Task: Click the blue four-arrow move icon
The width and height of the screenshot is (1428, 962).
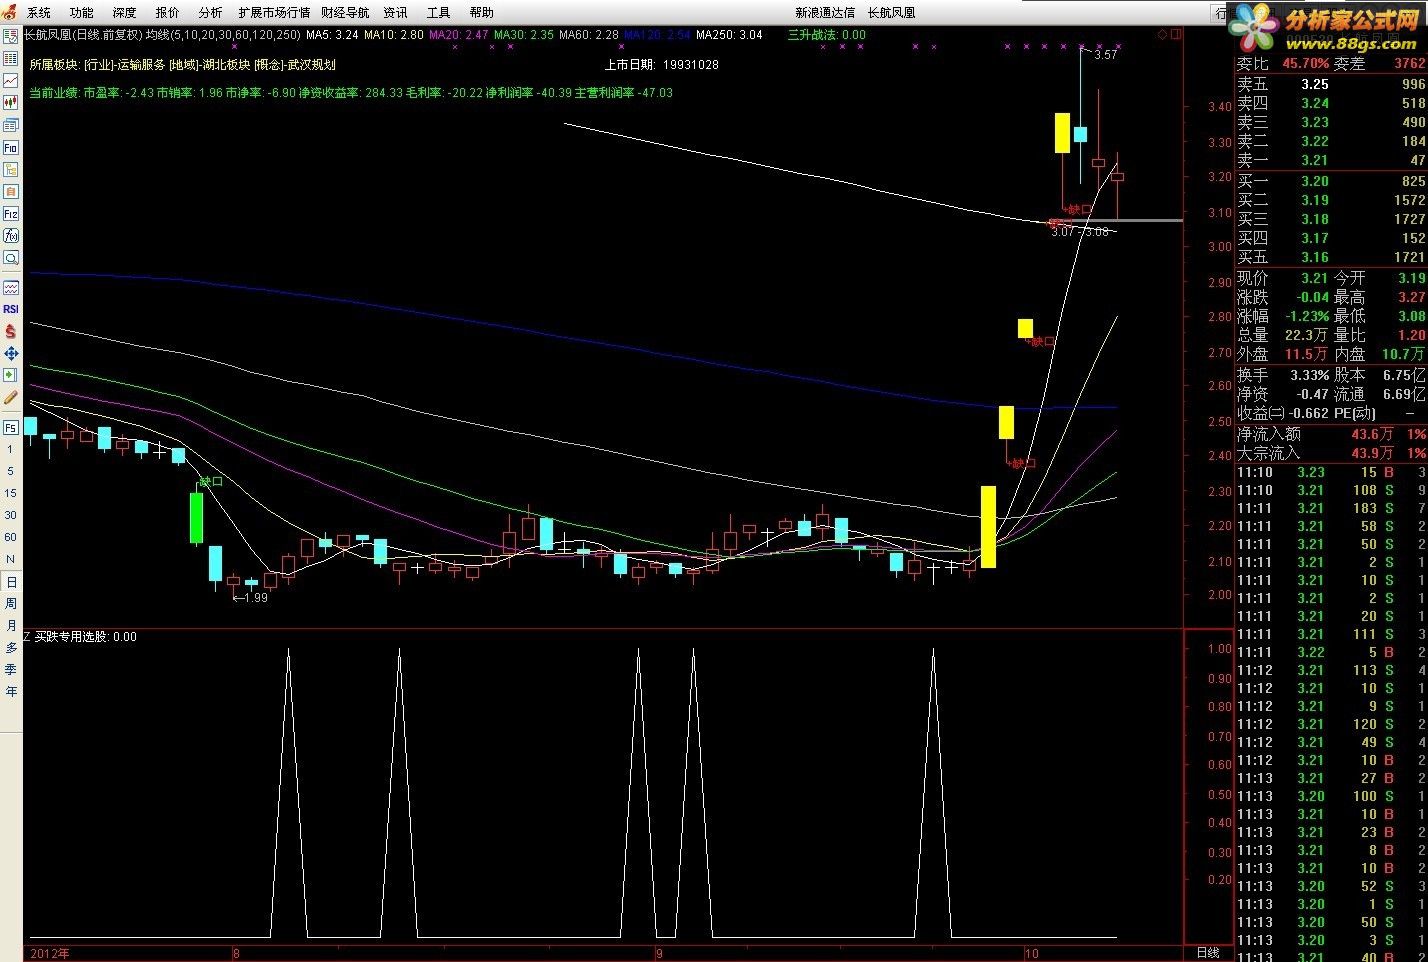Action: coord(11,353)
